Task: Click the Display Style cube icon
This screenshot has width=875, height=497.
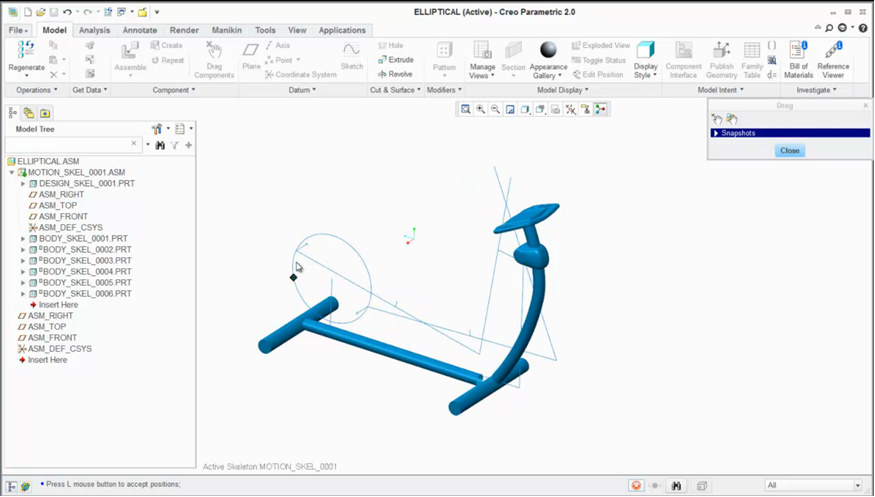Action: pos(646,50)
